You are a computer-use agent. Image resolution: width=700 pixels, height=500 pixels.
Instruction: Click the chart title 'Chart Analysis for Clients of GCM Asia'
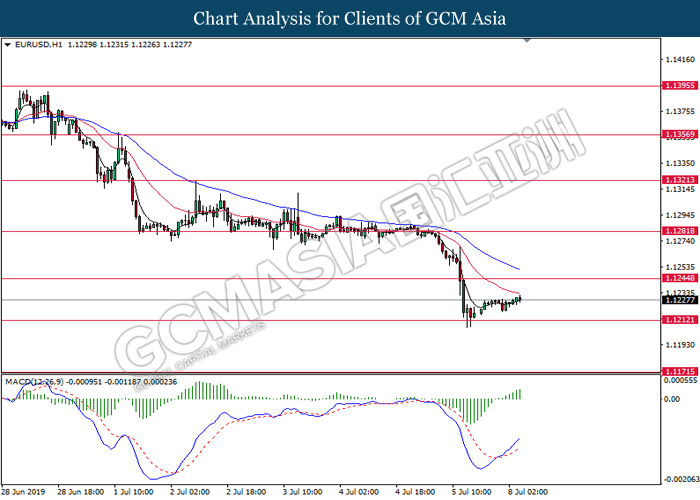(349, 18)
